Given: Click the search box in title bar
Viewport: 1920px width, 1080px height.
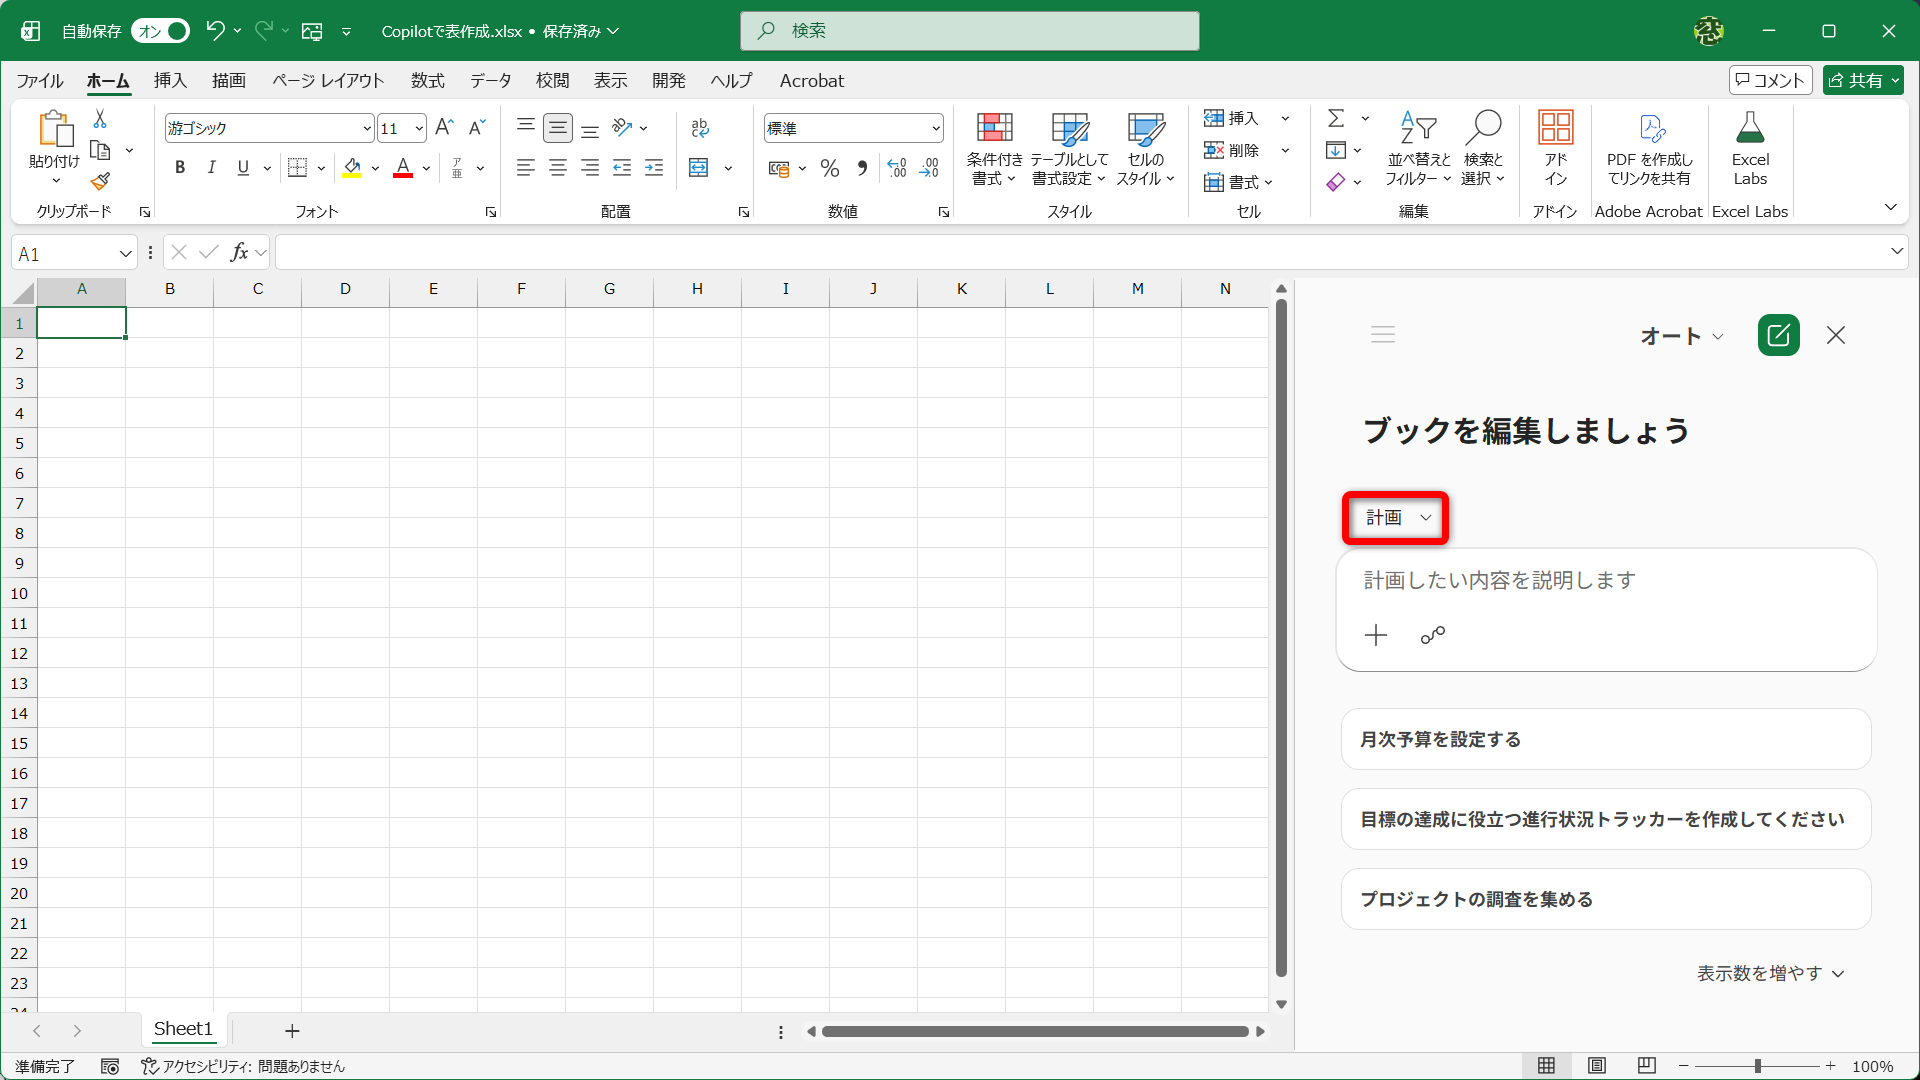Looking at the screenshot, I should coord(970,31).
